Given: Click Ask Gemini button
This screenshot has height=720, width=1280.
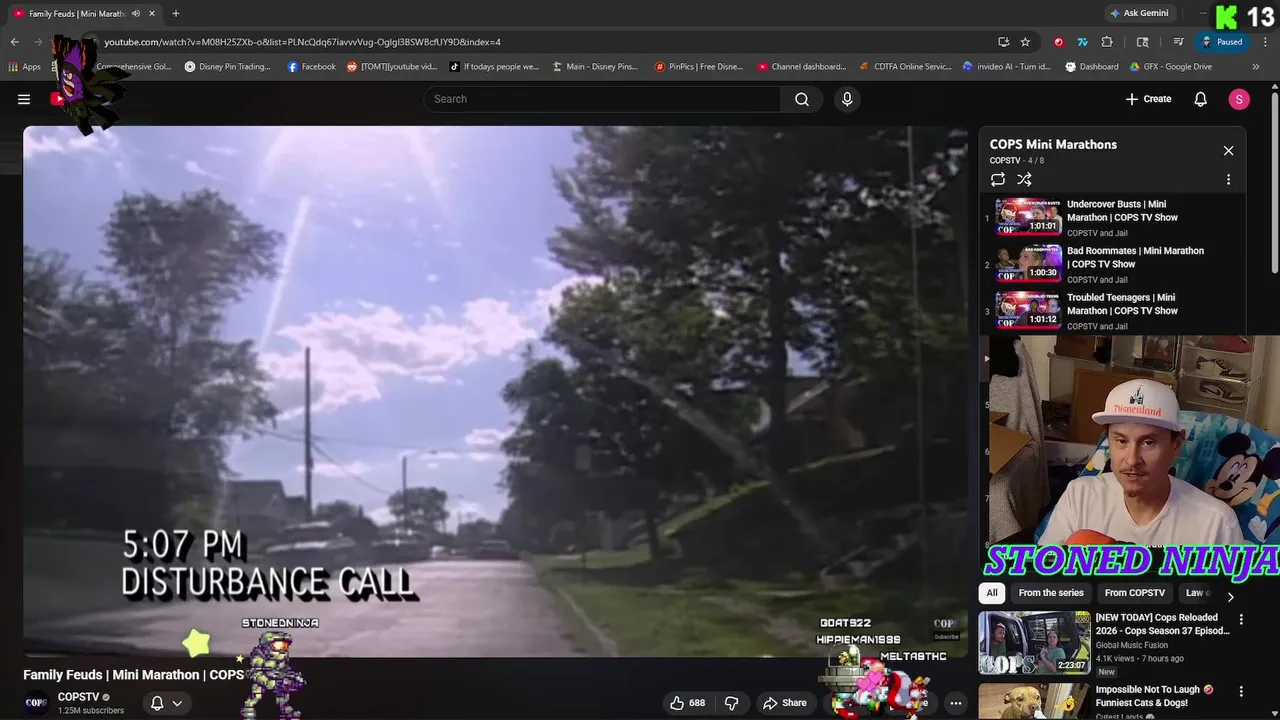Looking at the screenshot, I should pos(1139,13).
